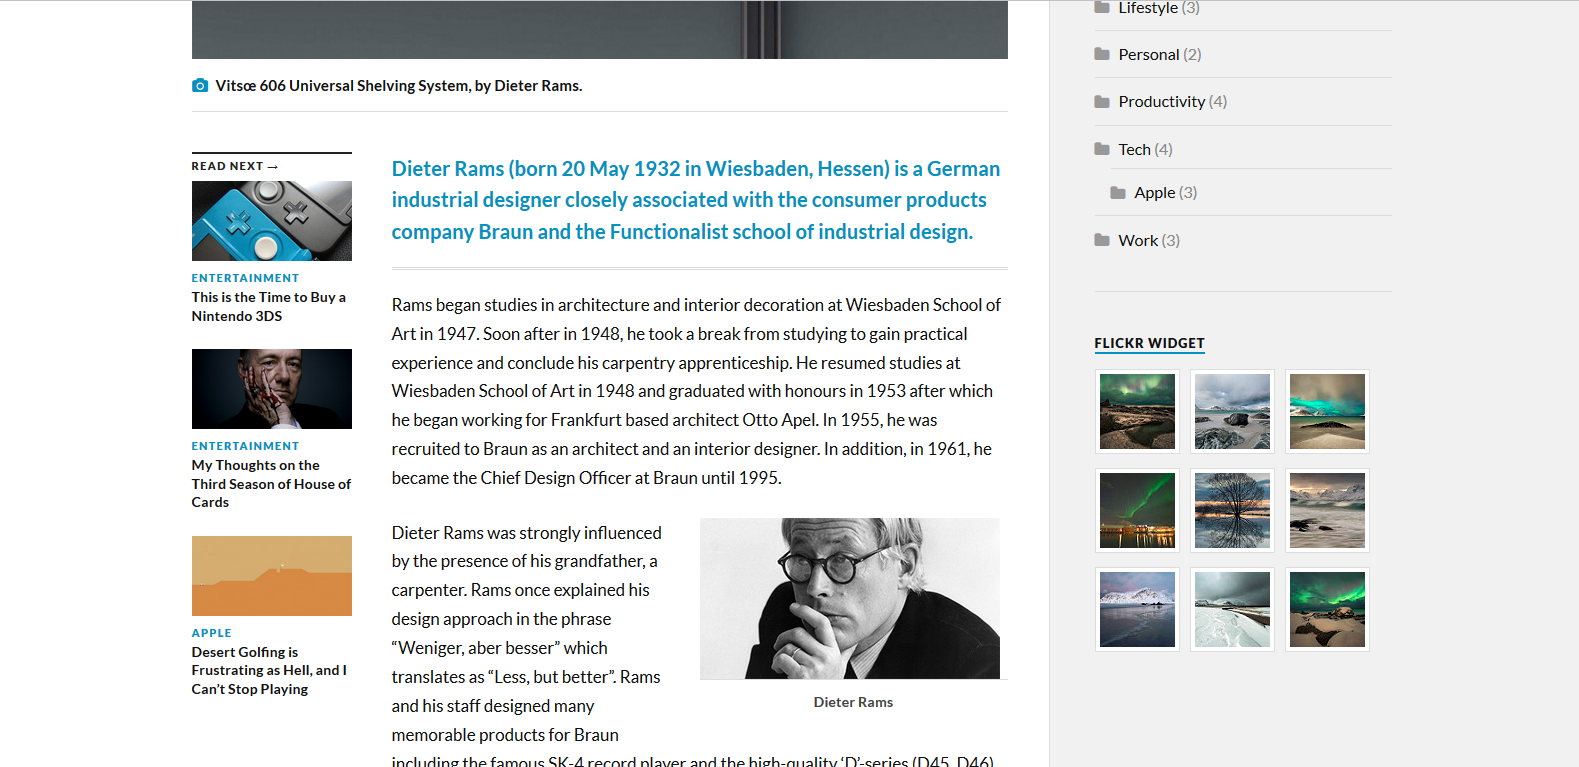Click the Dieter Rams portrait photo

849,598
